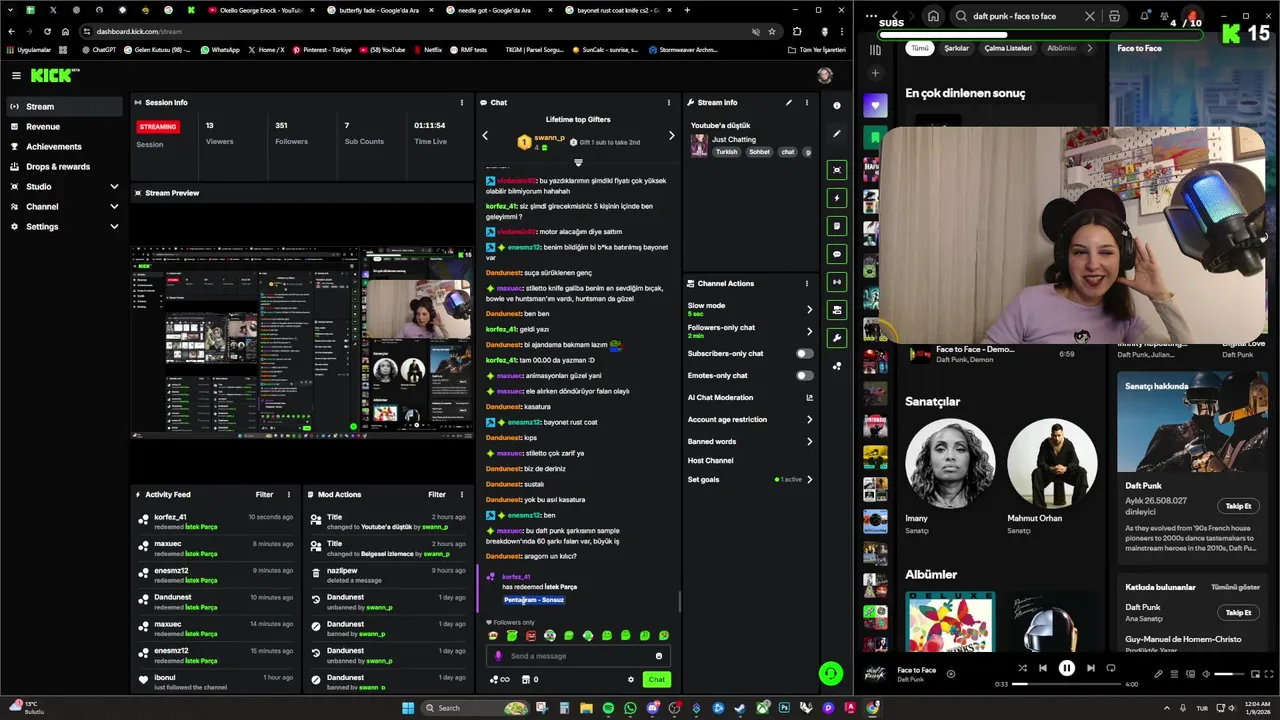Click Spotify search field

1022,16
